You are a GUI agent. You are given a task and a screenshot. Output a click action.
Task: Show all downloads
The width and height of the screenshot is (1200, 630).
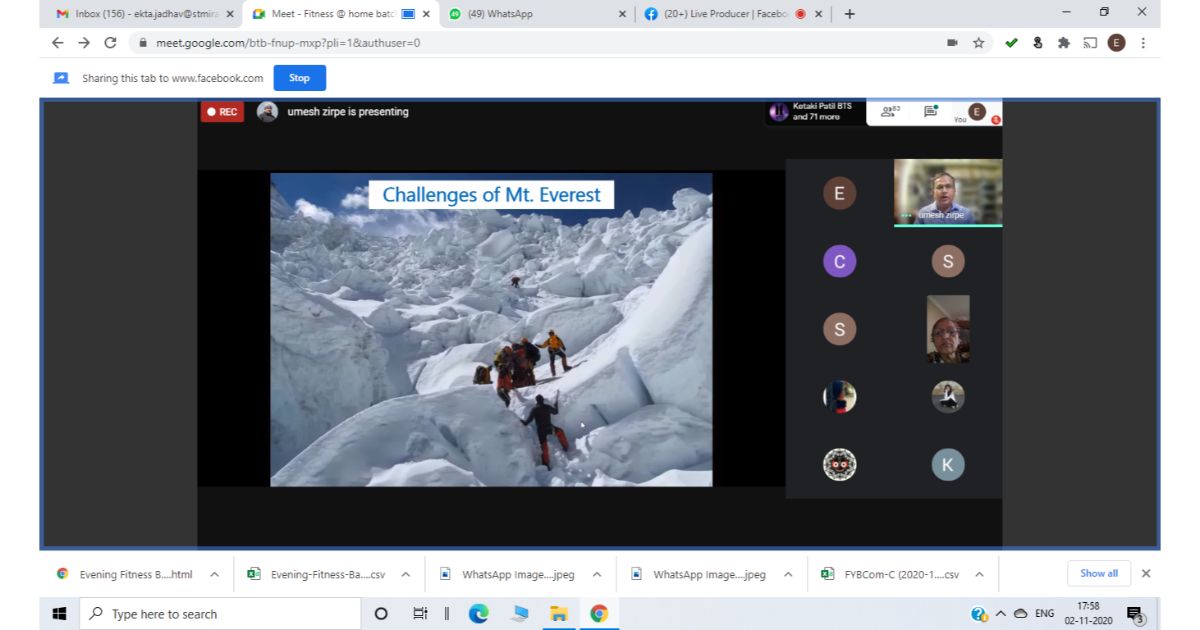coord(1099,573)
